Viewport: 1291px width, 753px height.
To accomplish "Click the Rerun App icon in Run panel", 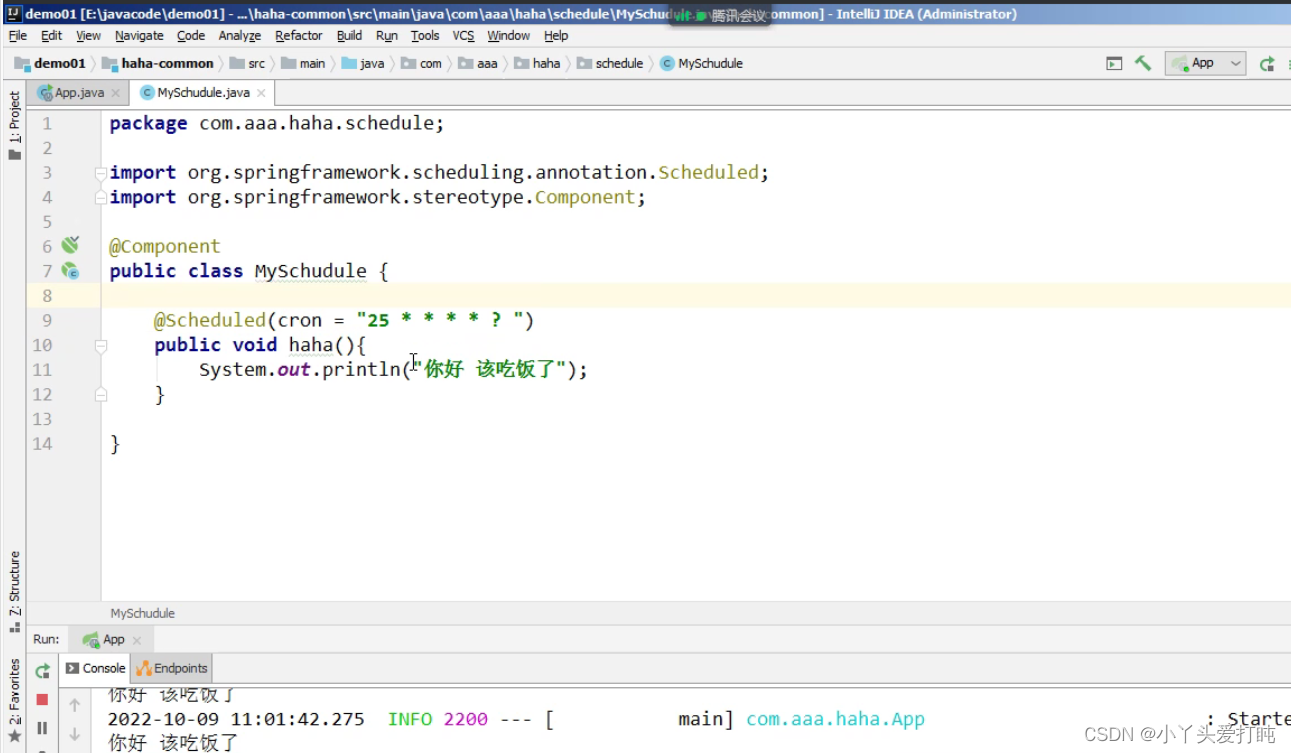I will click(42, 671).
